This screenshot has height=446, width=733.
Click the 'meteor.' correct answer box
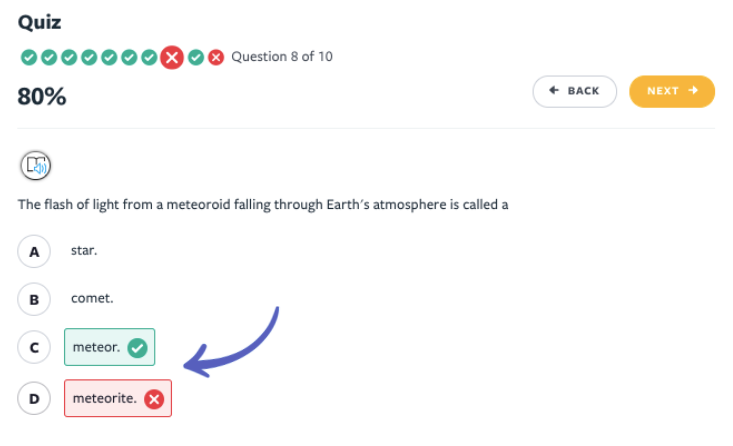(109, 347)
